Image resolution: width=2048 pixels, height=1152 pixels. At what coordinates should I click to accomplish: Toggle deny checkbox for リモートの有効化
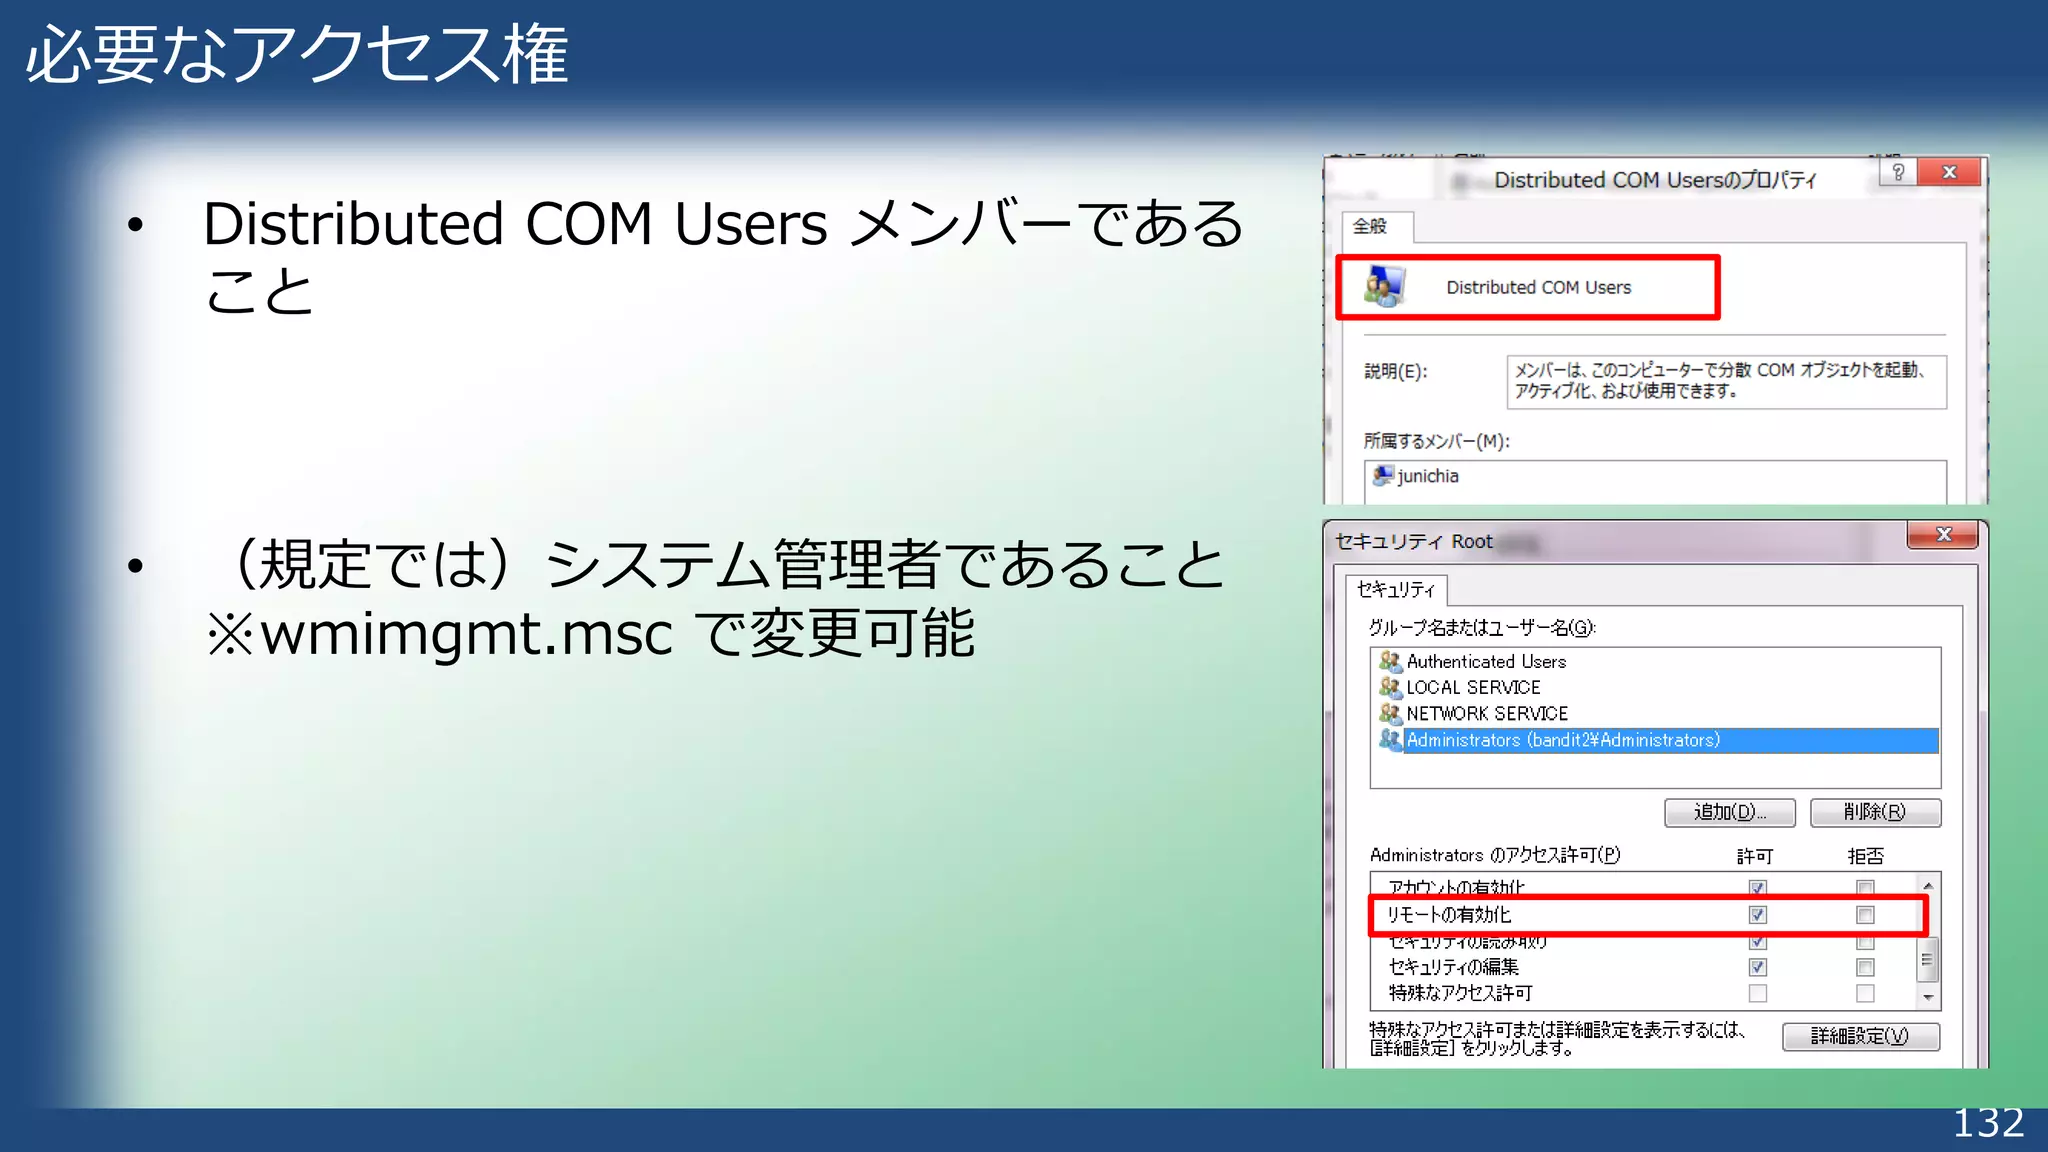tap(1865, 915)
